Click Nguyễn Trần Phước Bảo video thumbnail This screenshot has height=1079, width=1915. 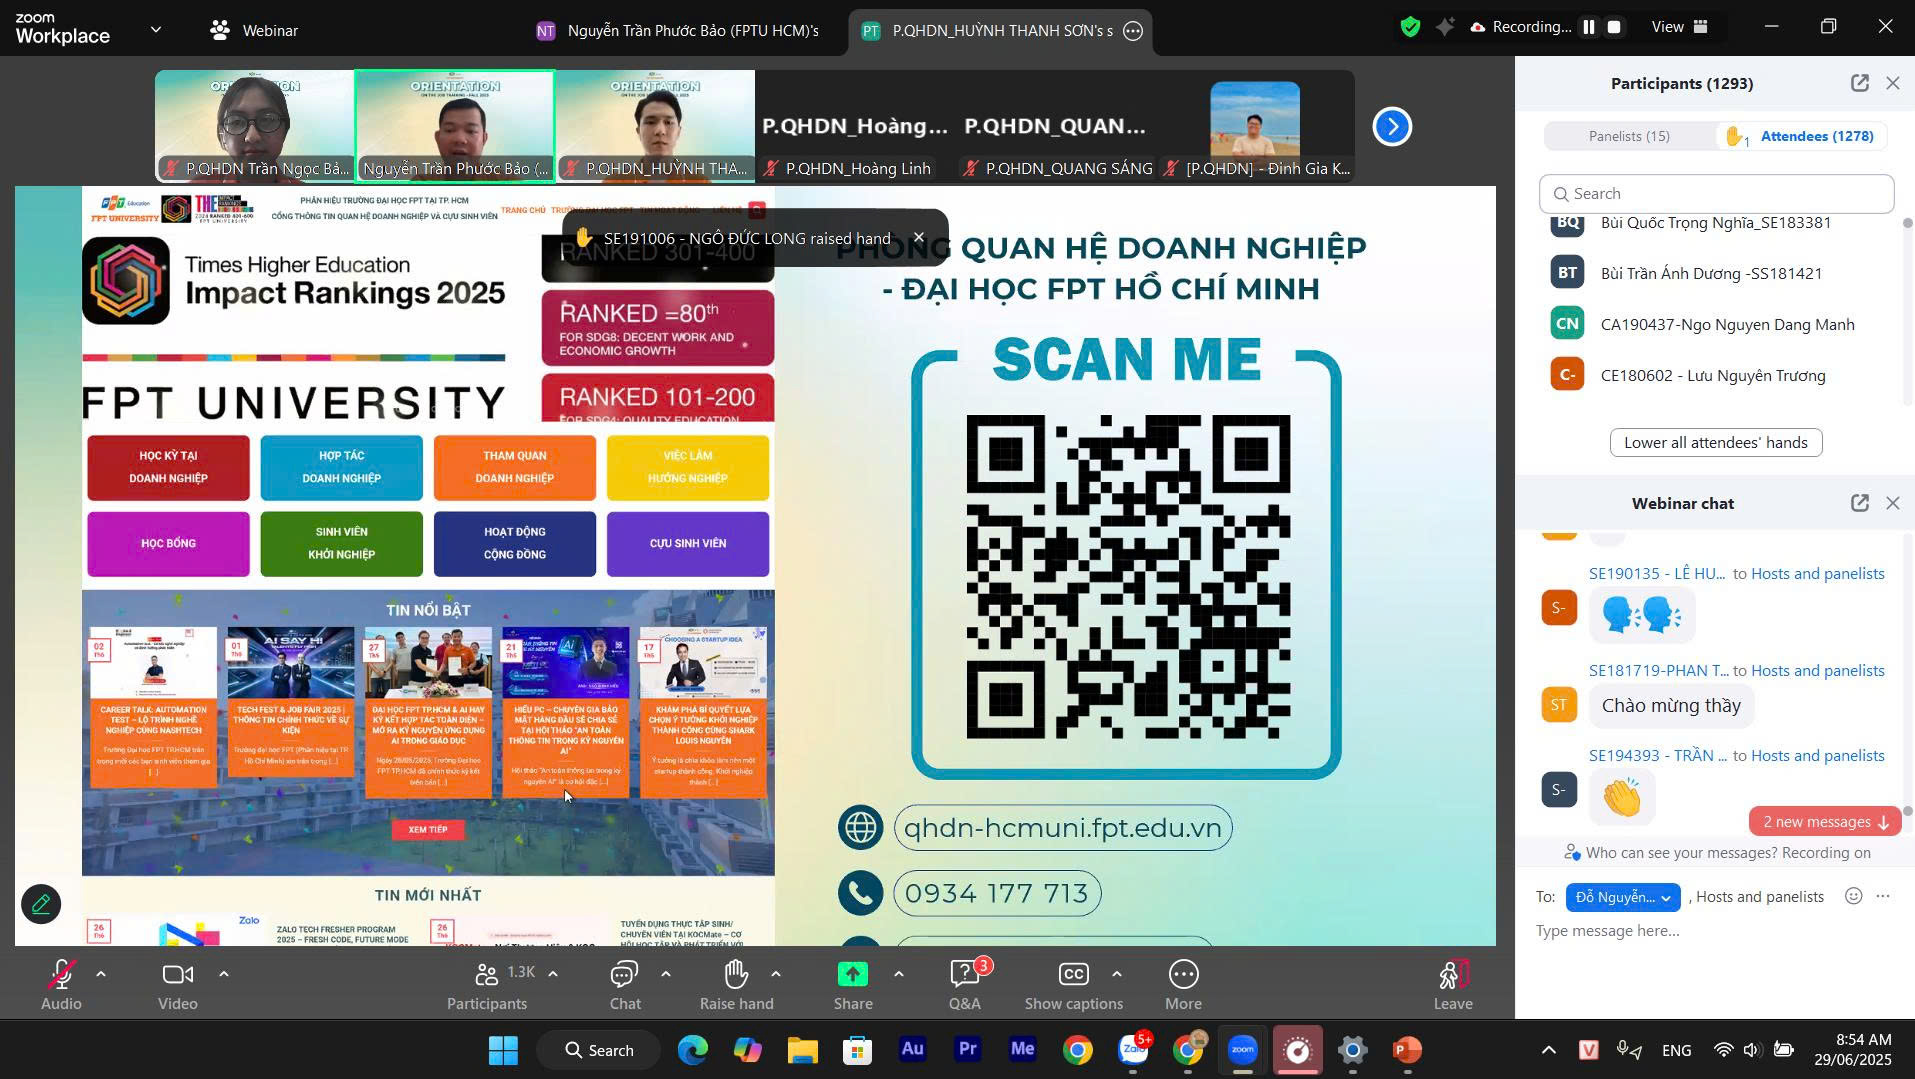click(x=455, y=126)
